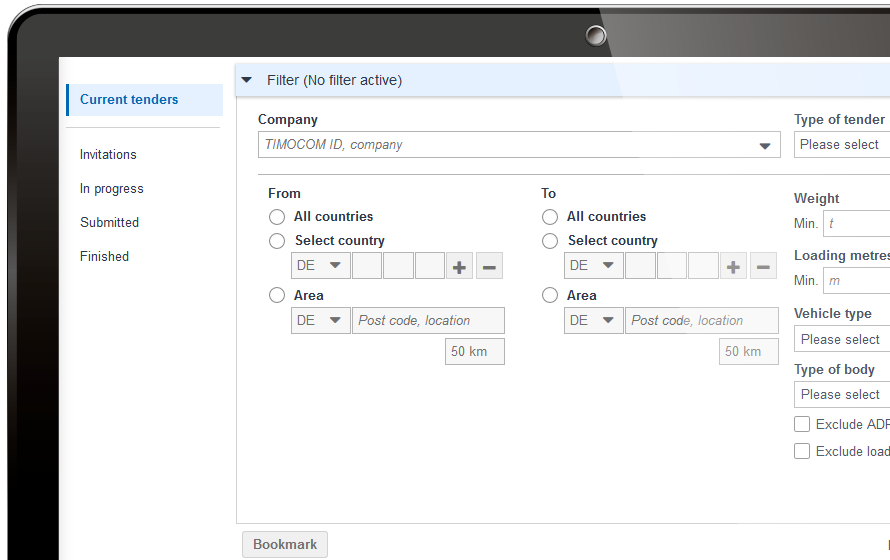This screenshot has width=890, height=560.
Task: Click the Bookmark button
Action: coord(285,545)
